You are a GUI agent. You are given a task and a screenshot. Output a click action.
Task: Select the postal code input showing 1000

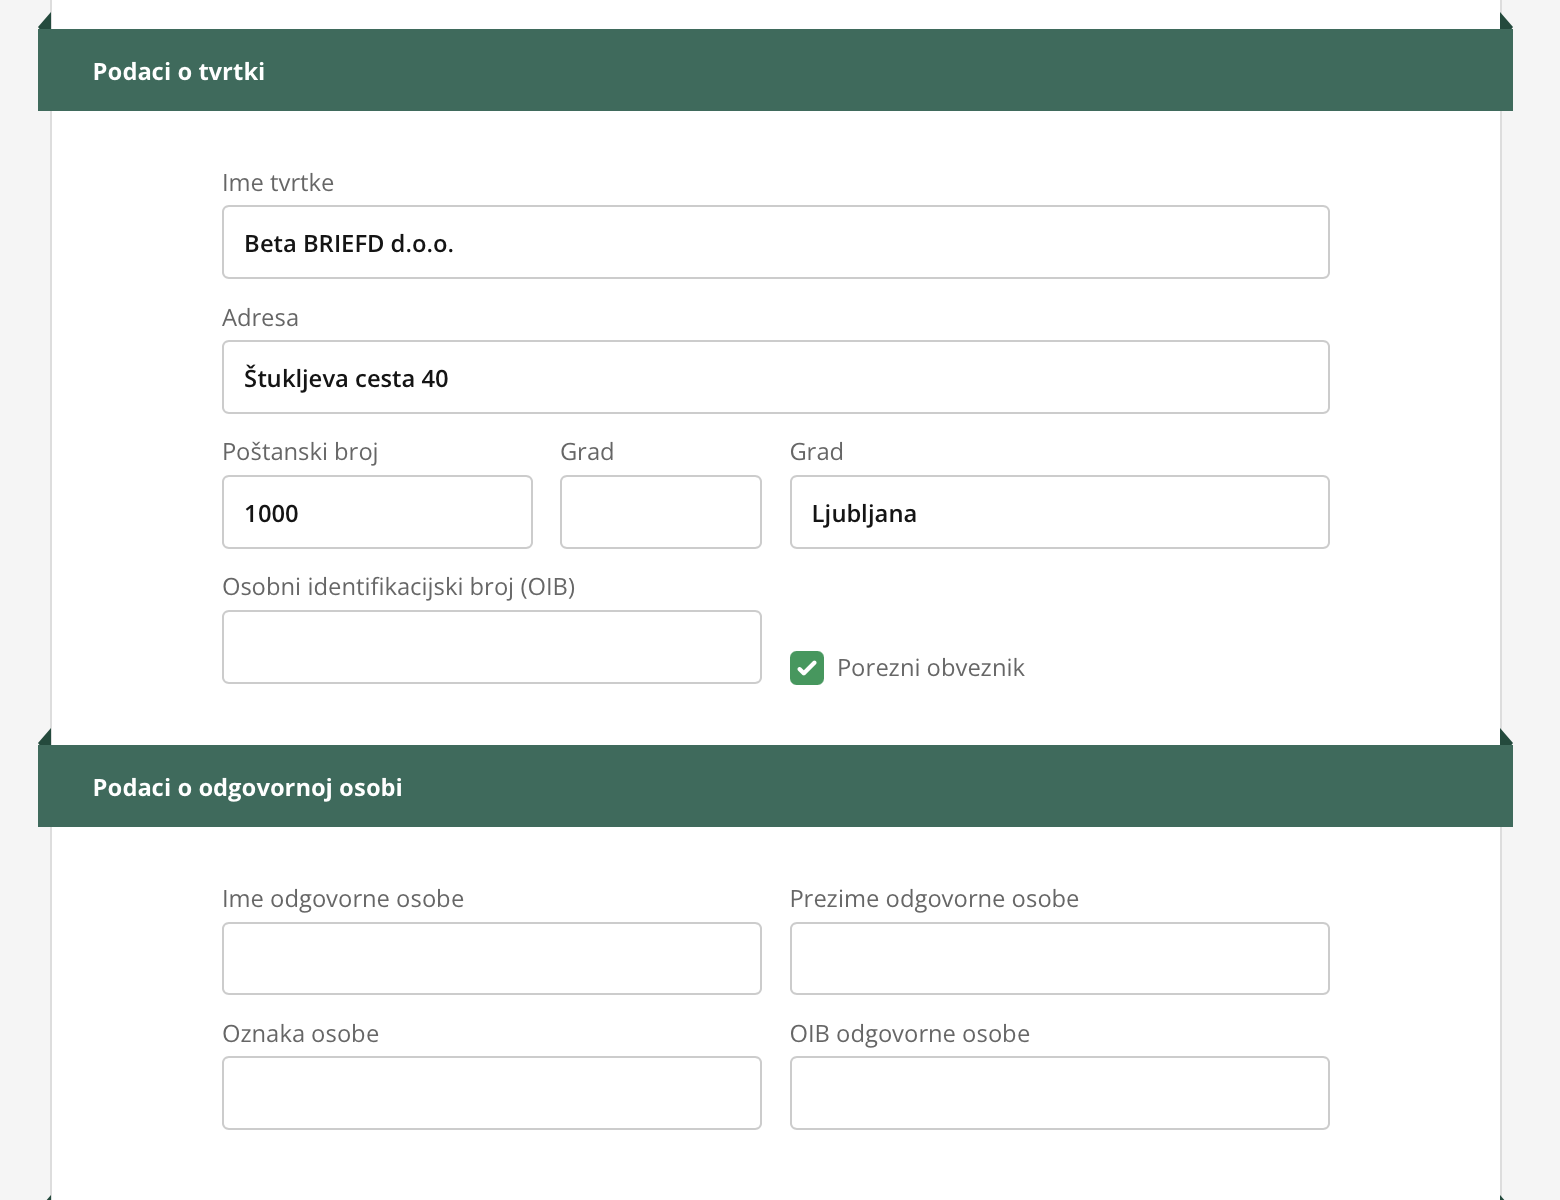377,513
